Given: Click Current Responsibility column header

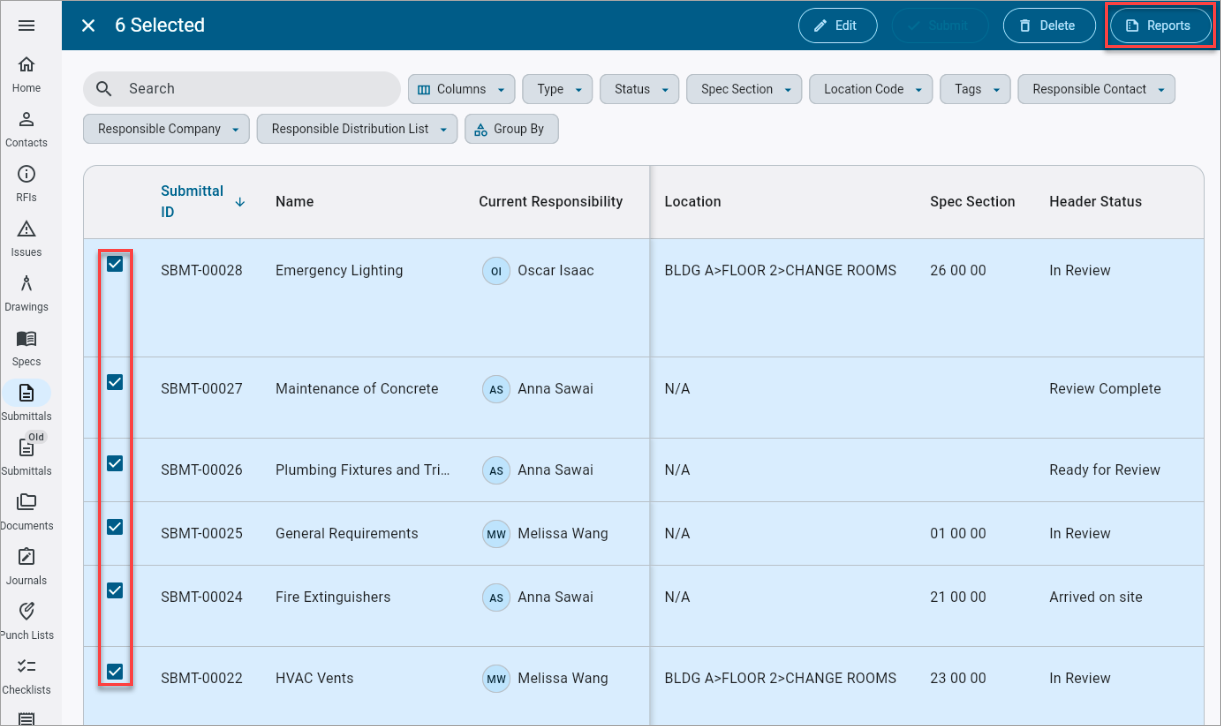Looking at the screenshot, I should coord(551,202).
